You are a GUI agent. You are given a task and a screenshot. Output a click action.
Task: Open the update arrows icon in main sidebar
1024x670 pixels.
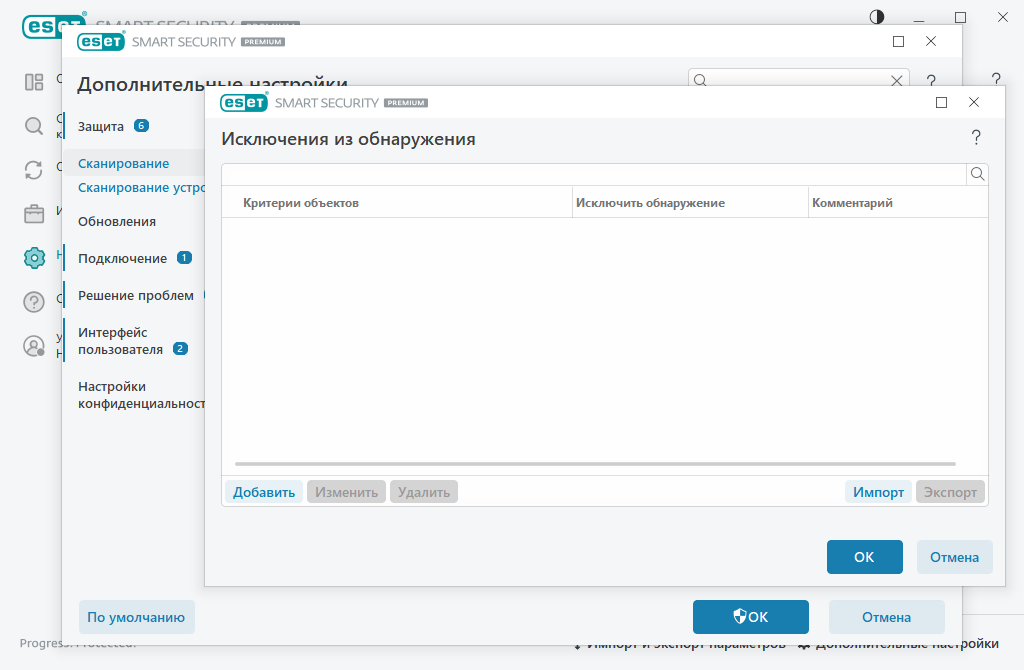pyautogui.click(x=34, y=170)
